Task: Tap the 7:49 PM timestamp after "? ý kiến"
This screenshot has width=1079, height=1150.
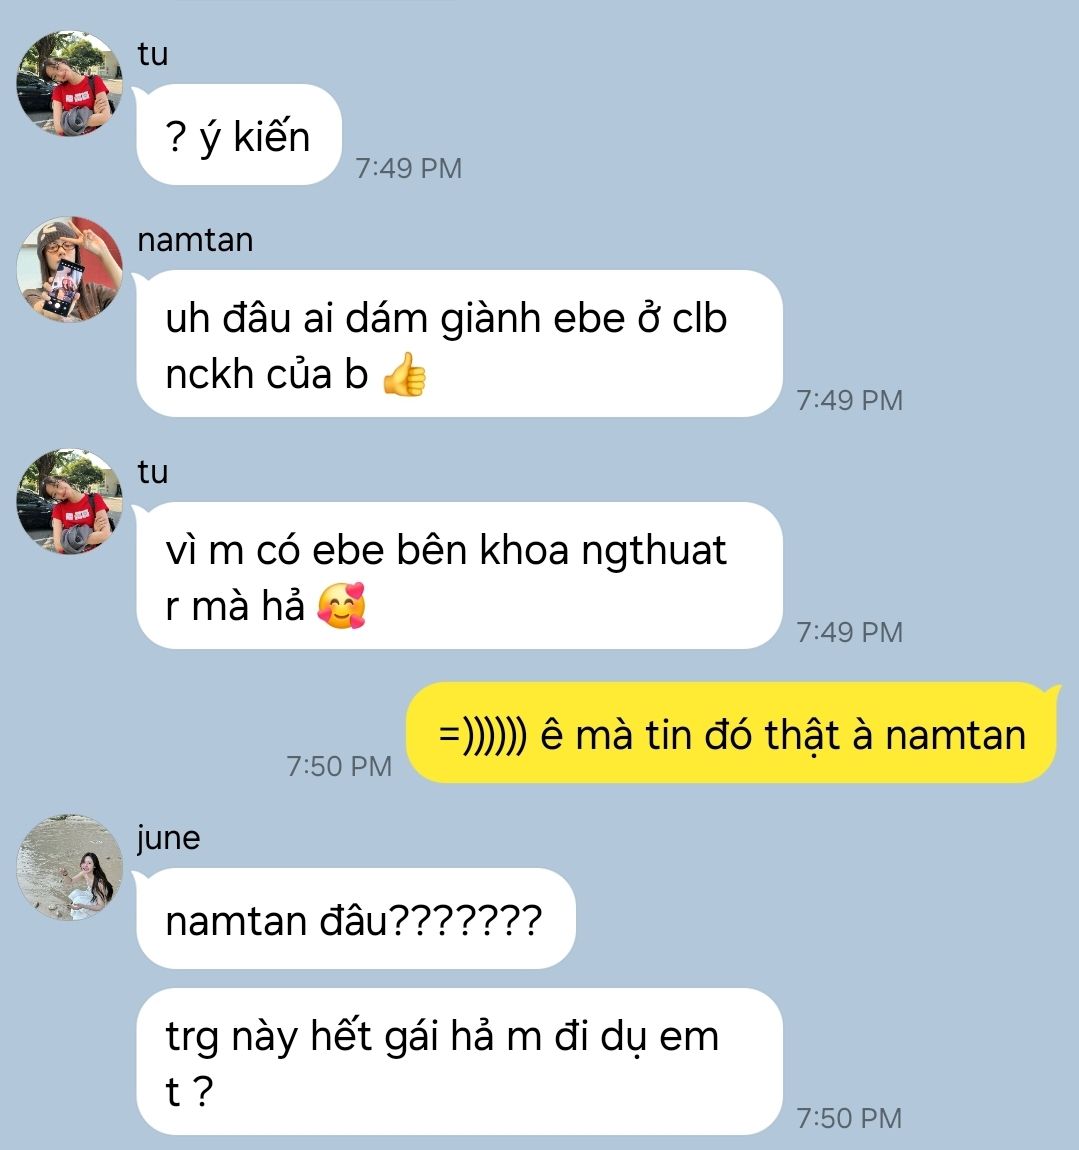Action: [409, 168]
